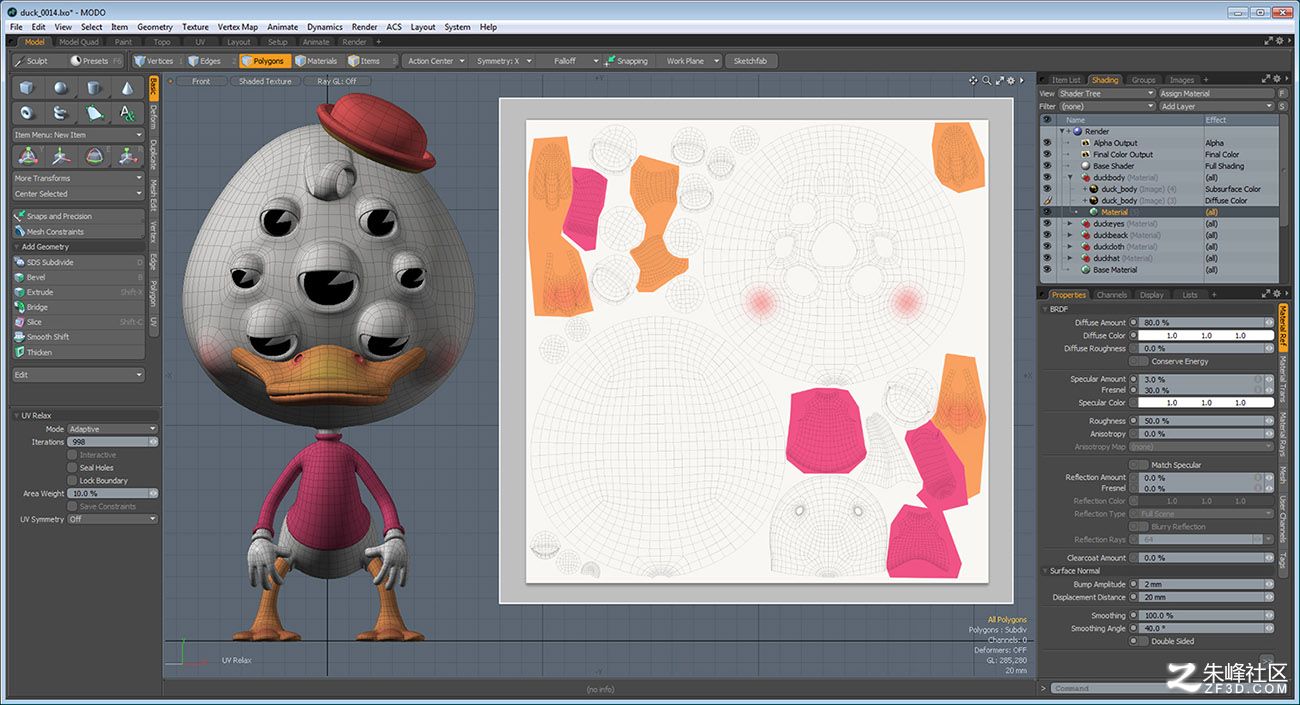Choose the Extrude tool

pyautogui.click(x=78, y=292)
